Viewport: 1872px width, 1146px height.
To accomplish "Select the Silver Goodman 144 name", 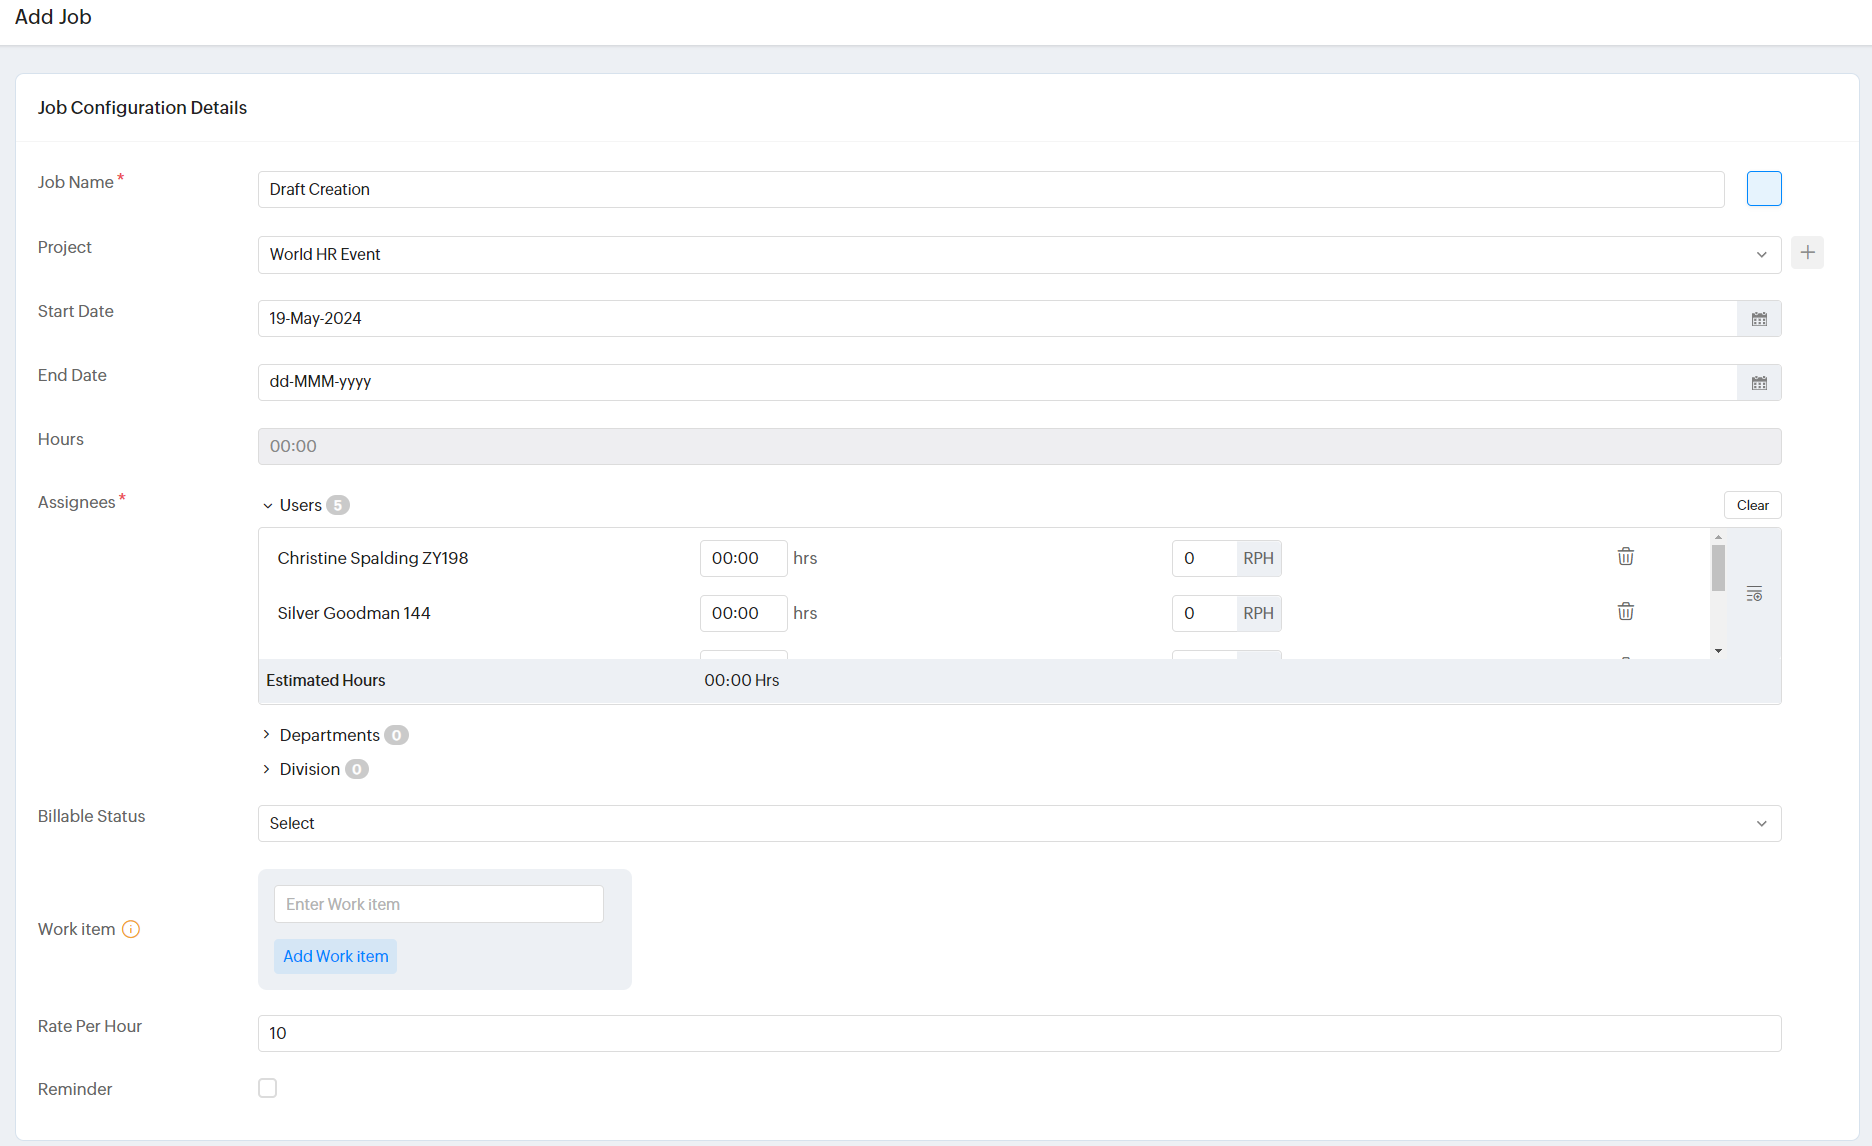I will [354, 613].
